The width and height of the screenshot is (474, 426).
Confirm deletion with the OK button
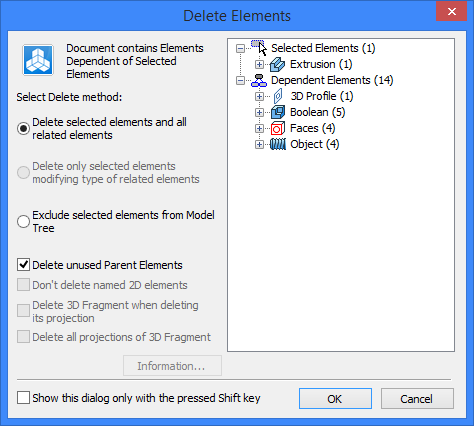click(x=335, y=399)
